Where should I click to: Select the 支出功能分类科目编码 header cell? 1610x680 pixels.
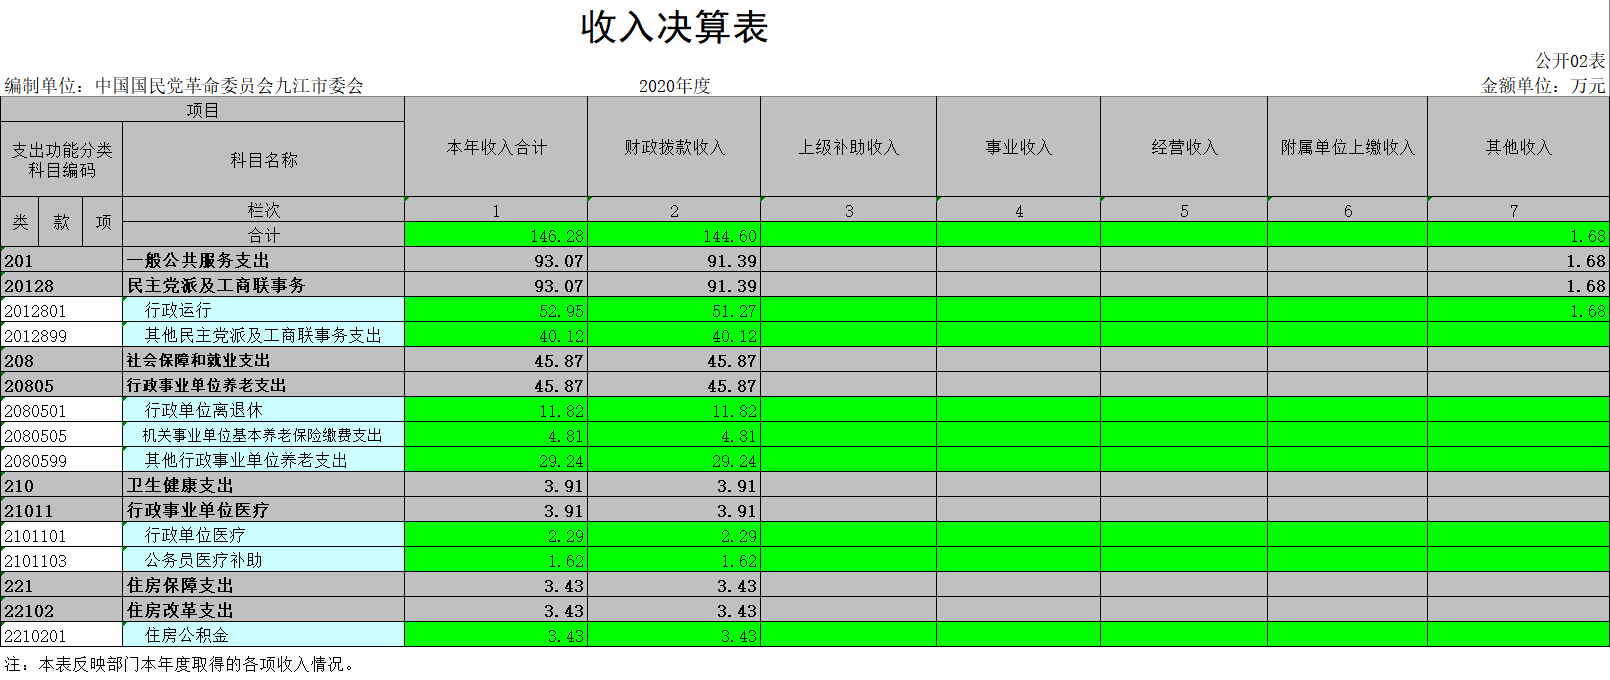[62, 160]
